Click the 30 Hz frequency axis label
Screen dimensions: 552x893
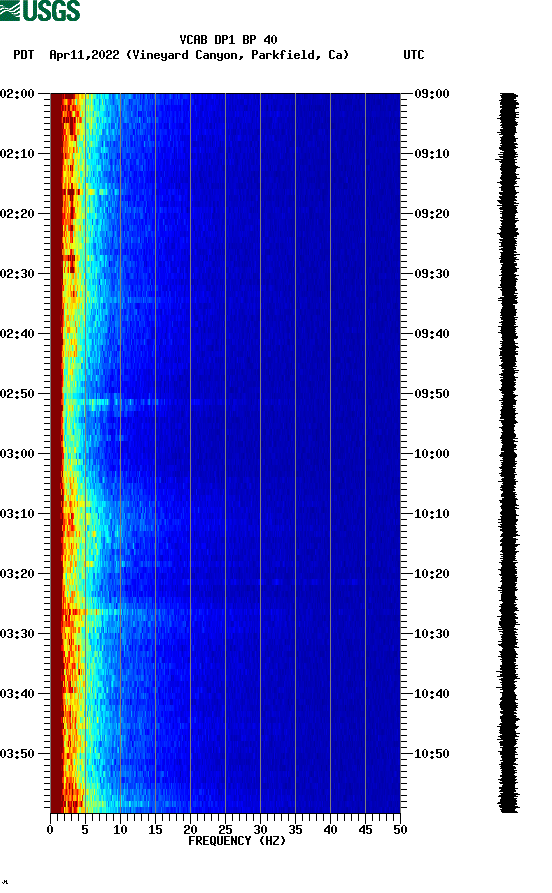pos(260,830)
